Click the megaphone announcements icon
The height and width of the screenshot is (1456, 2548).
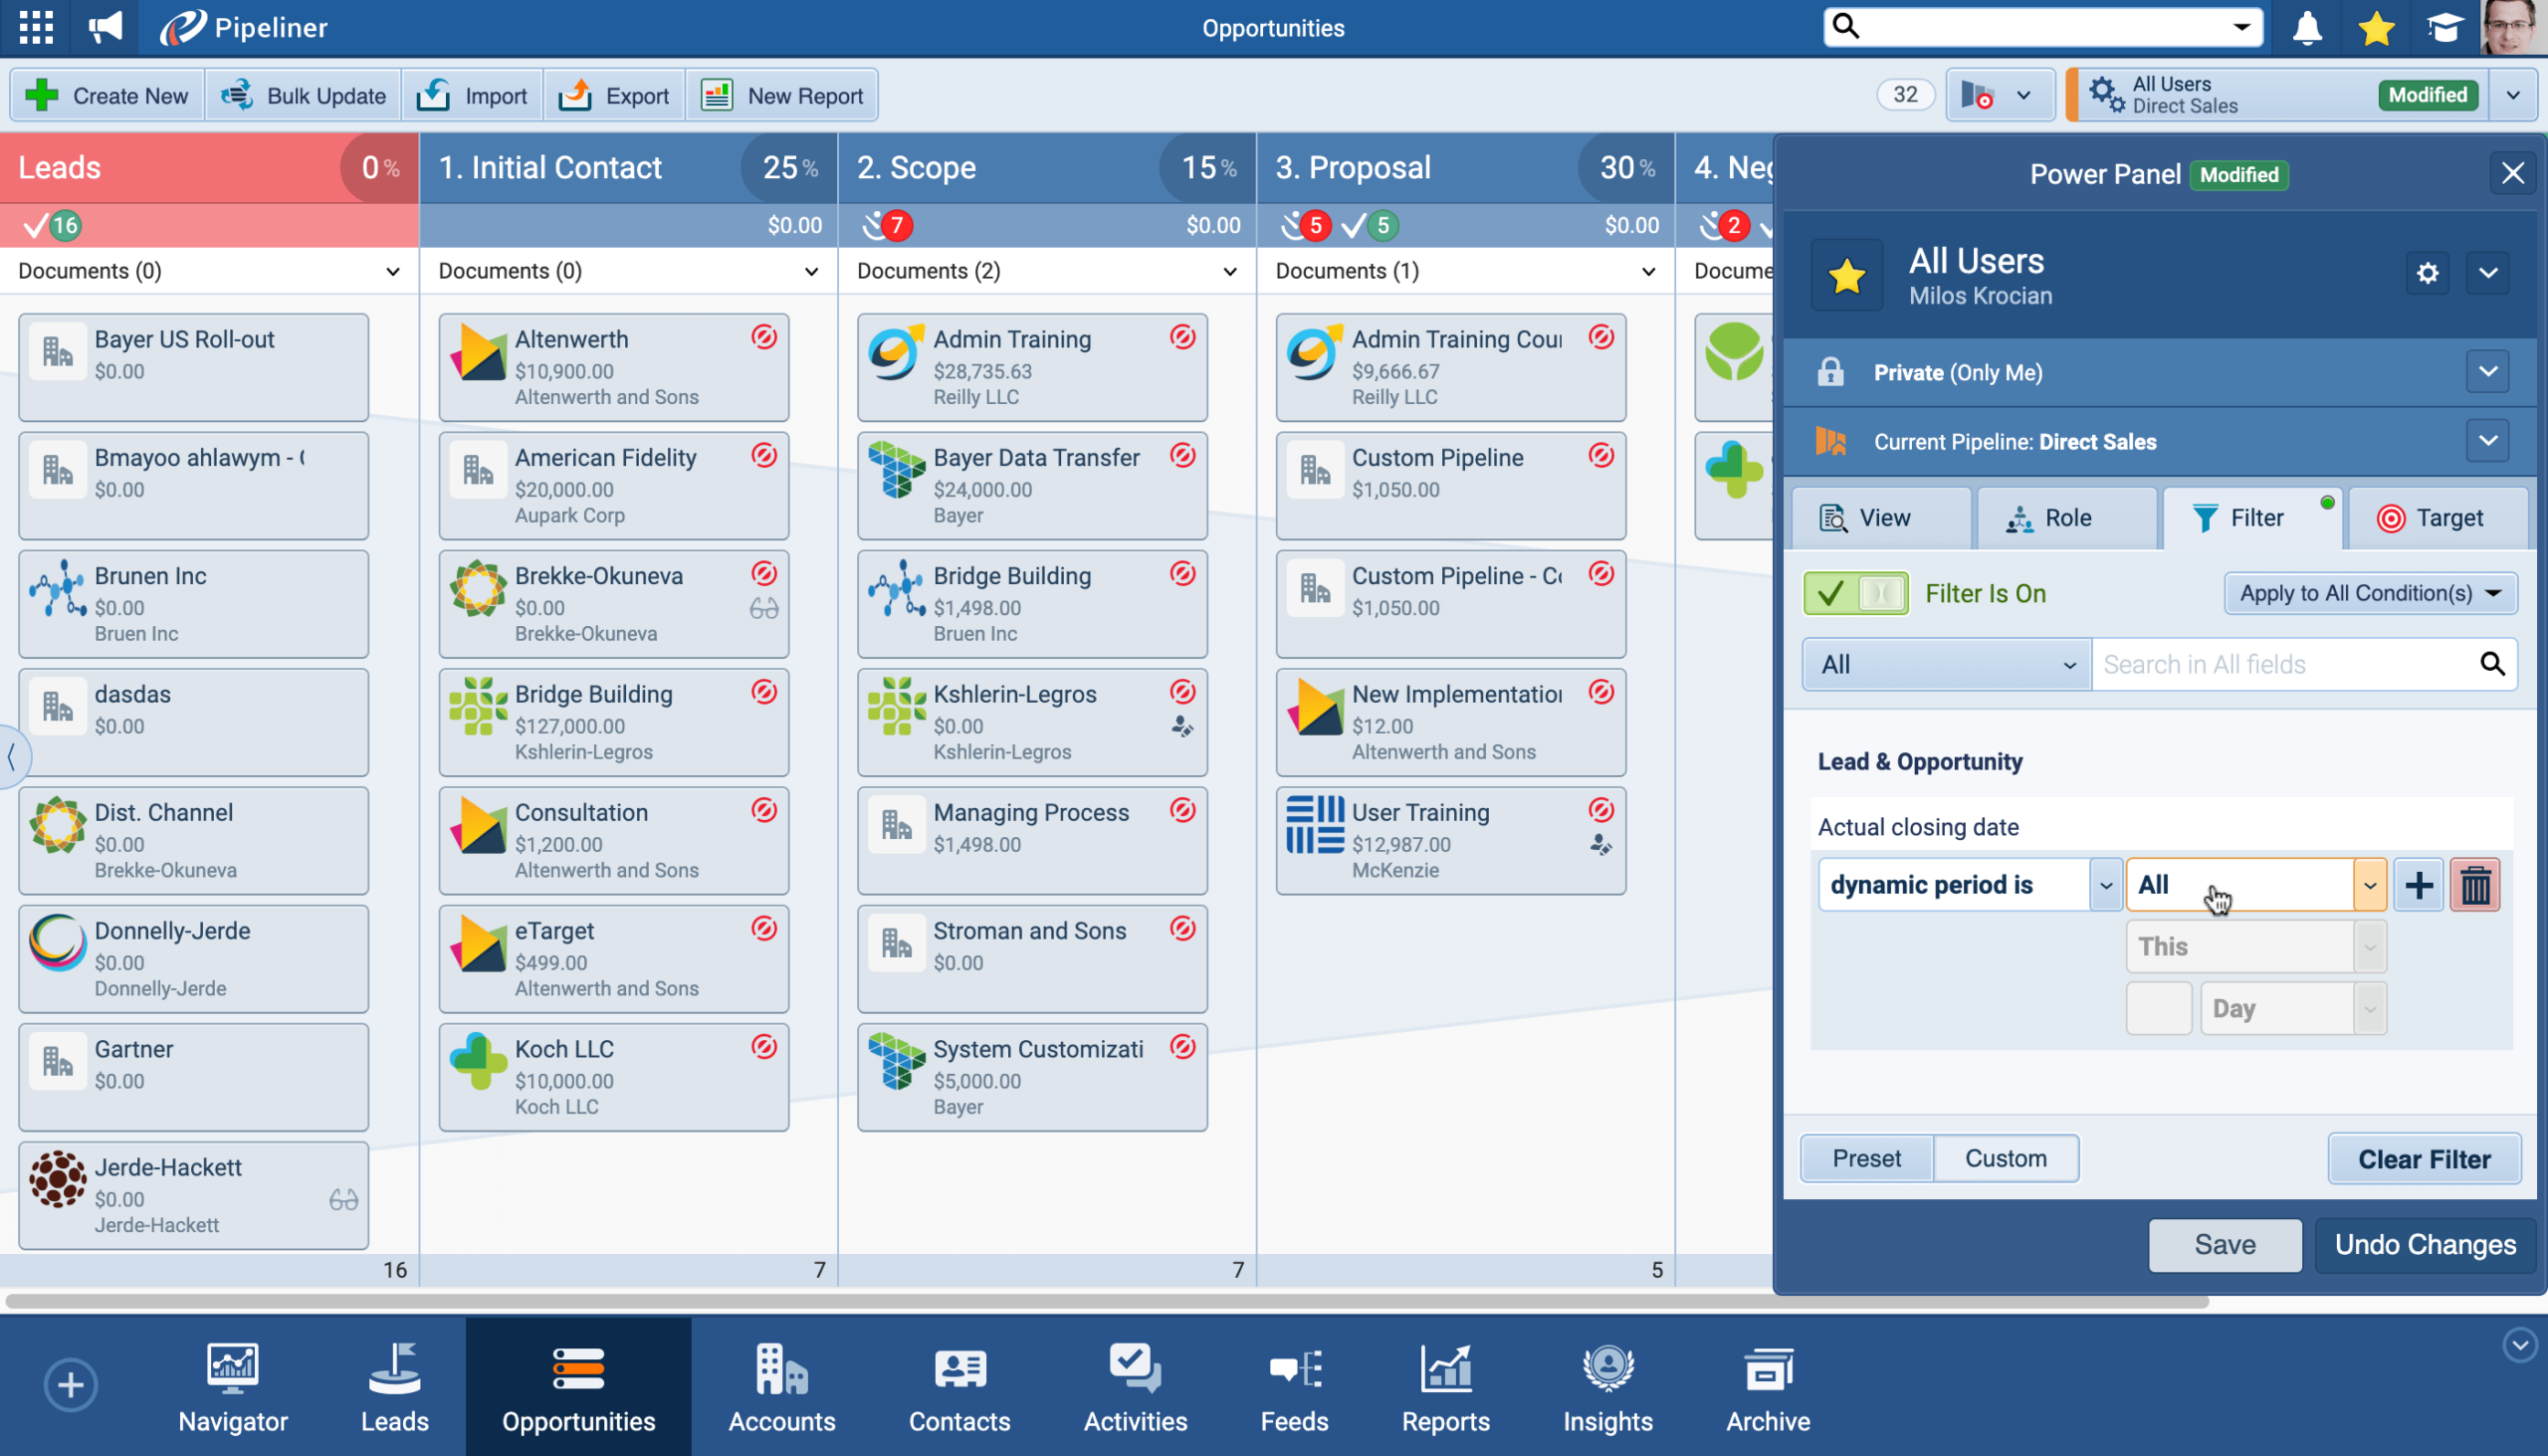pos(105,27)
